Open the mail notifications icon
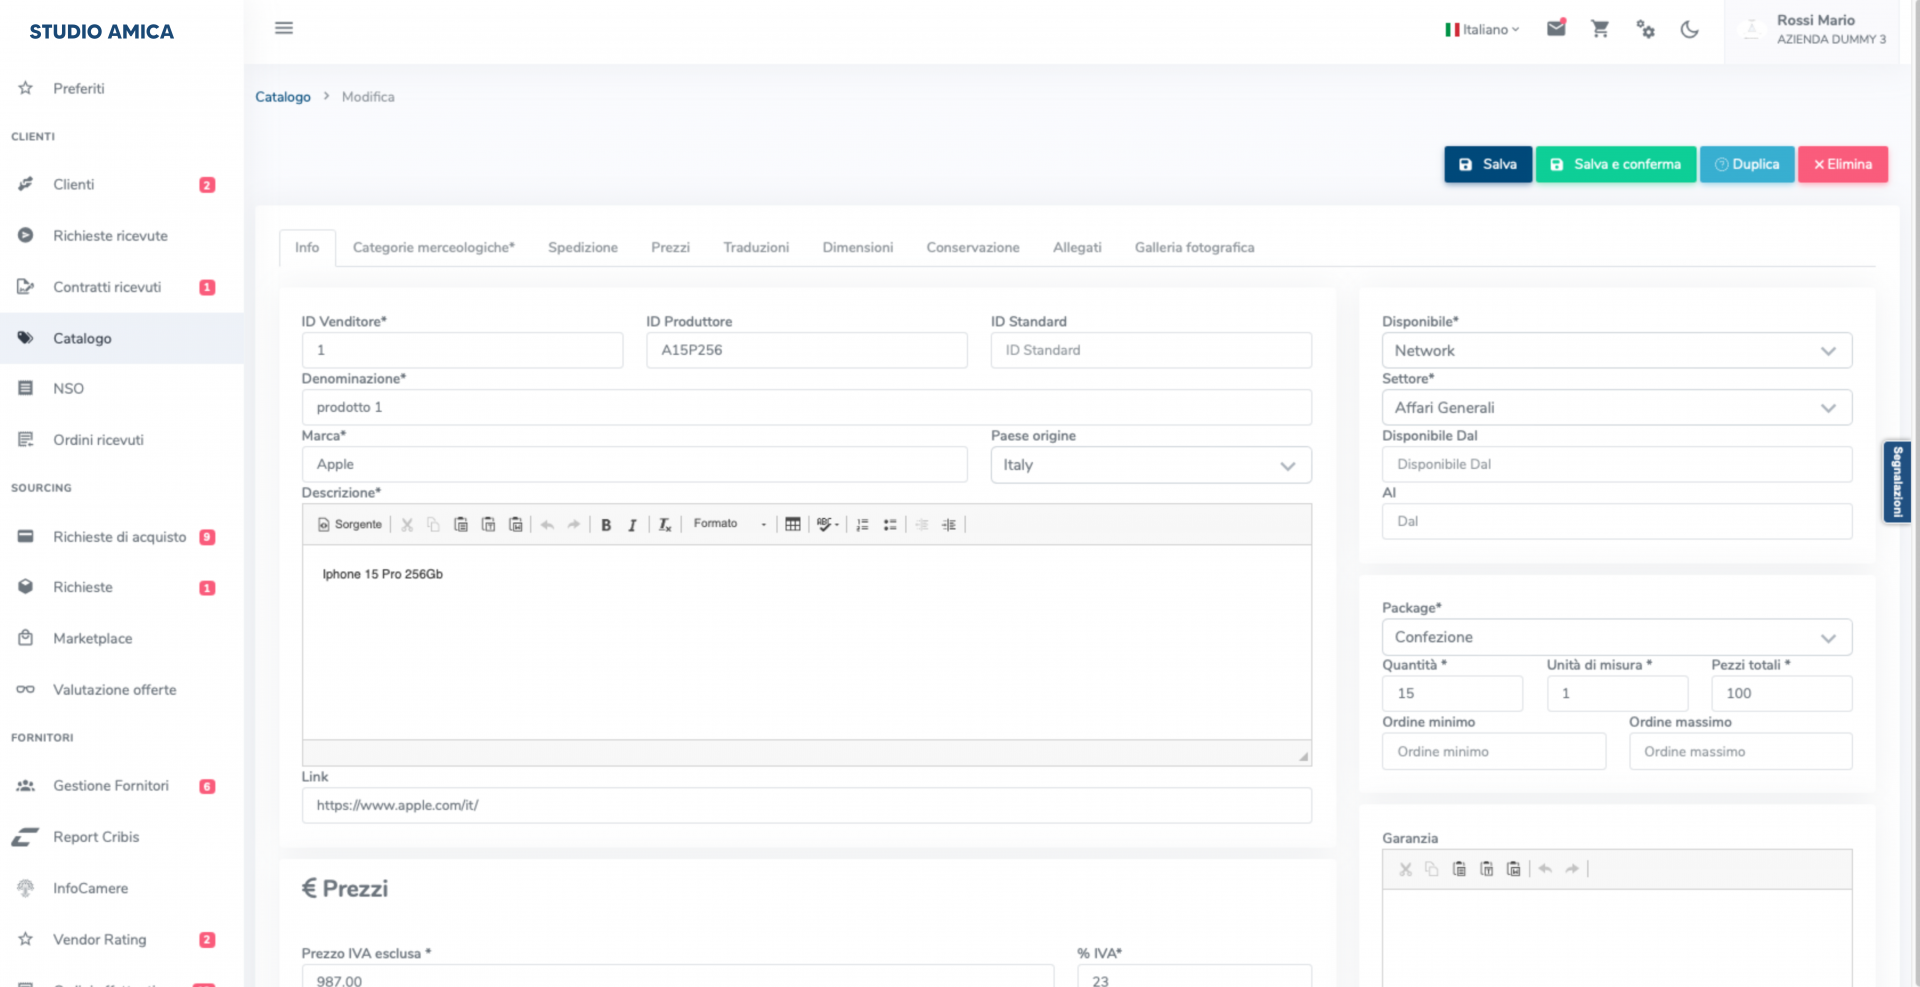This screenshot has width=1920, height=987. point(1556,29)
